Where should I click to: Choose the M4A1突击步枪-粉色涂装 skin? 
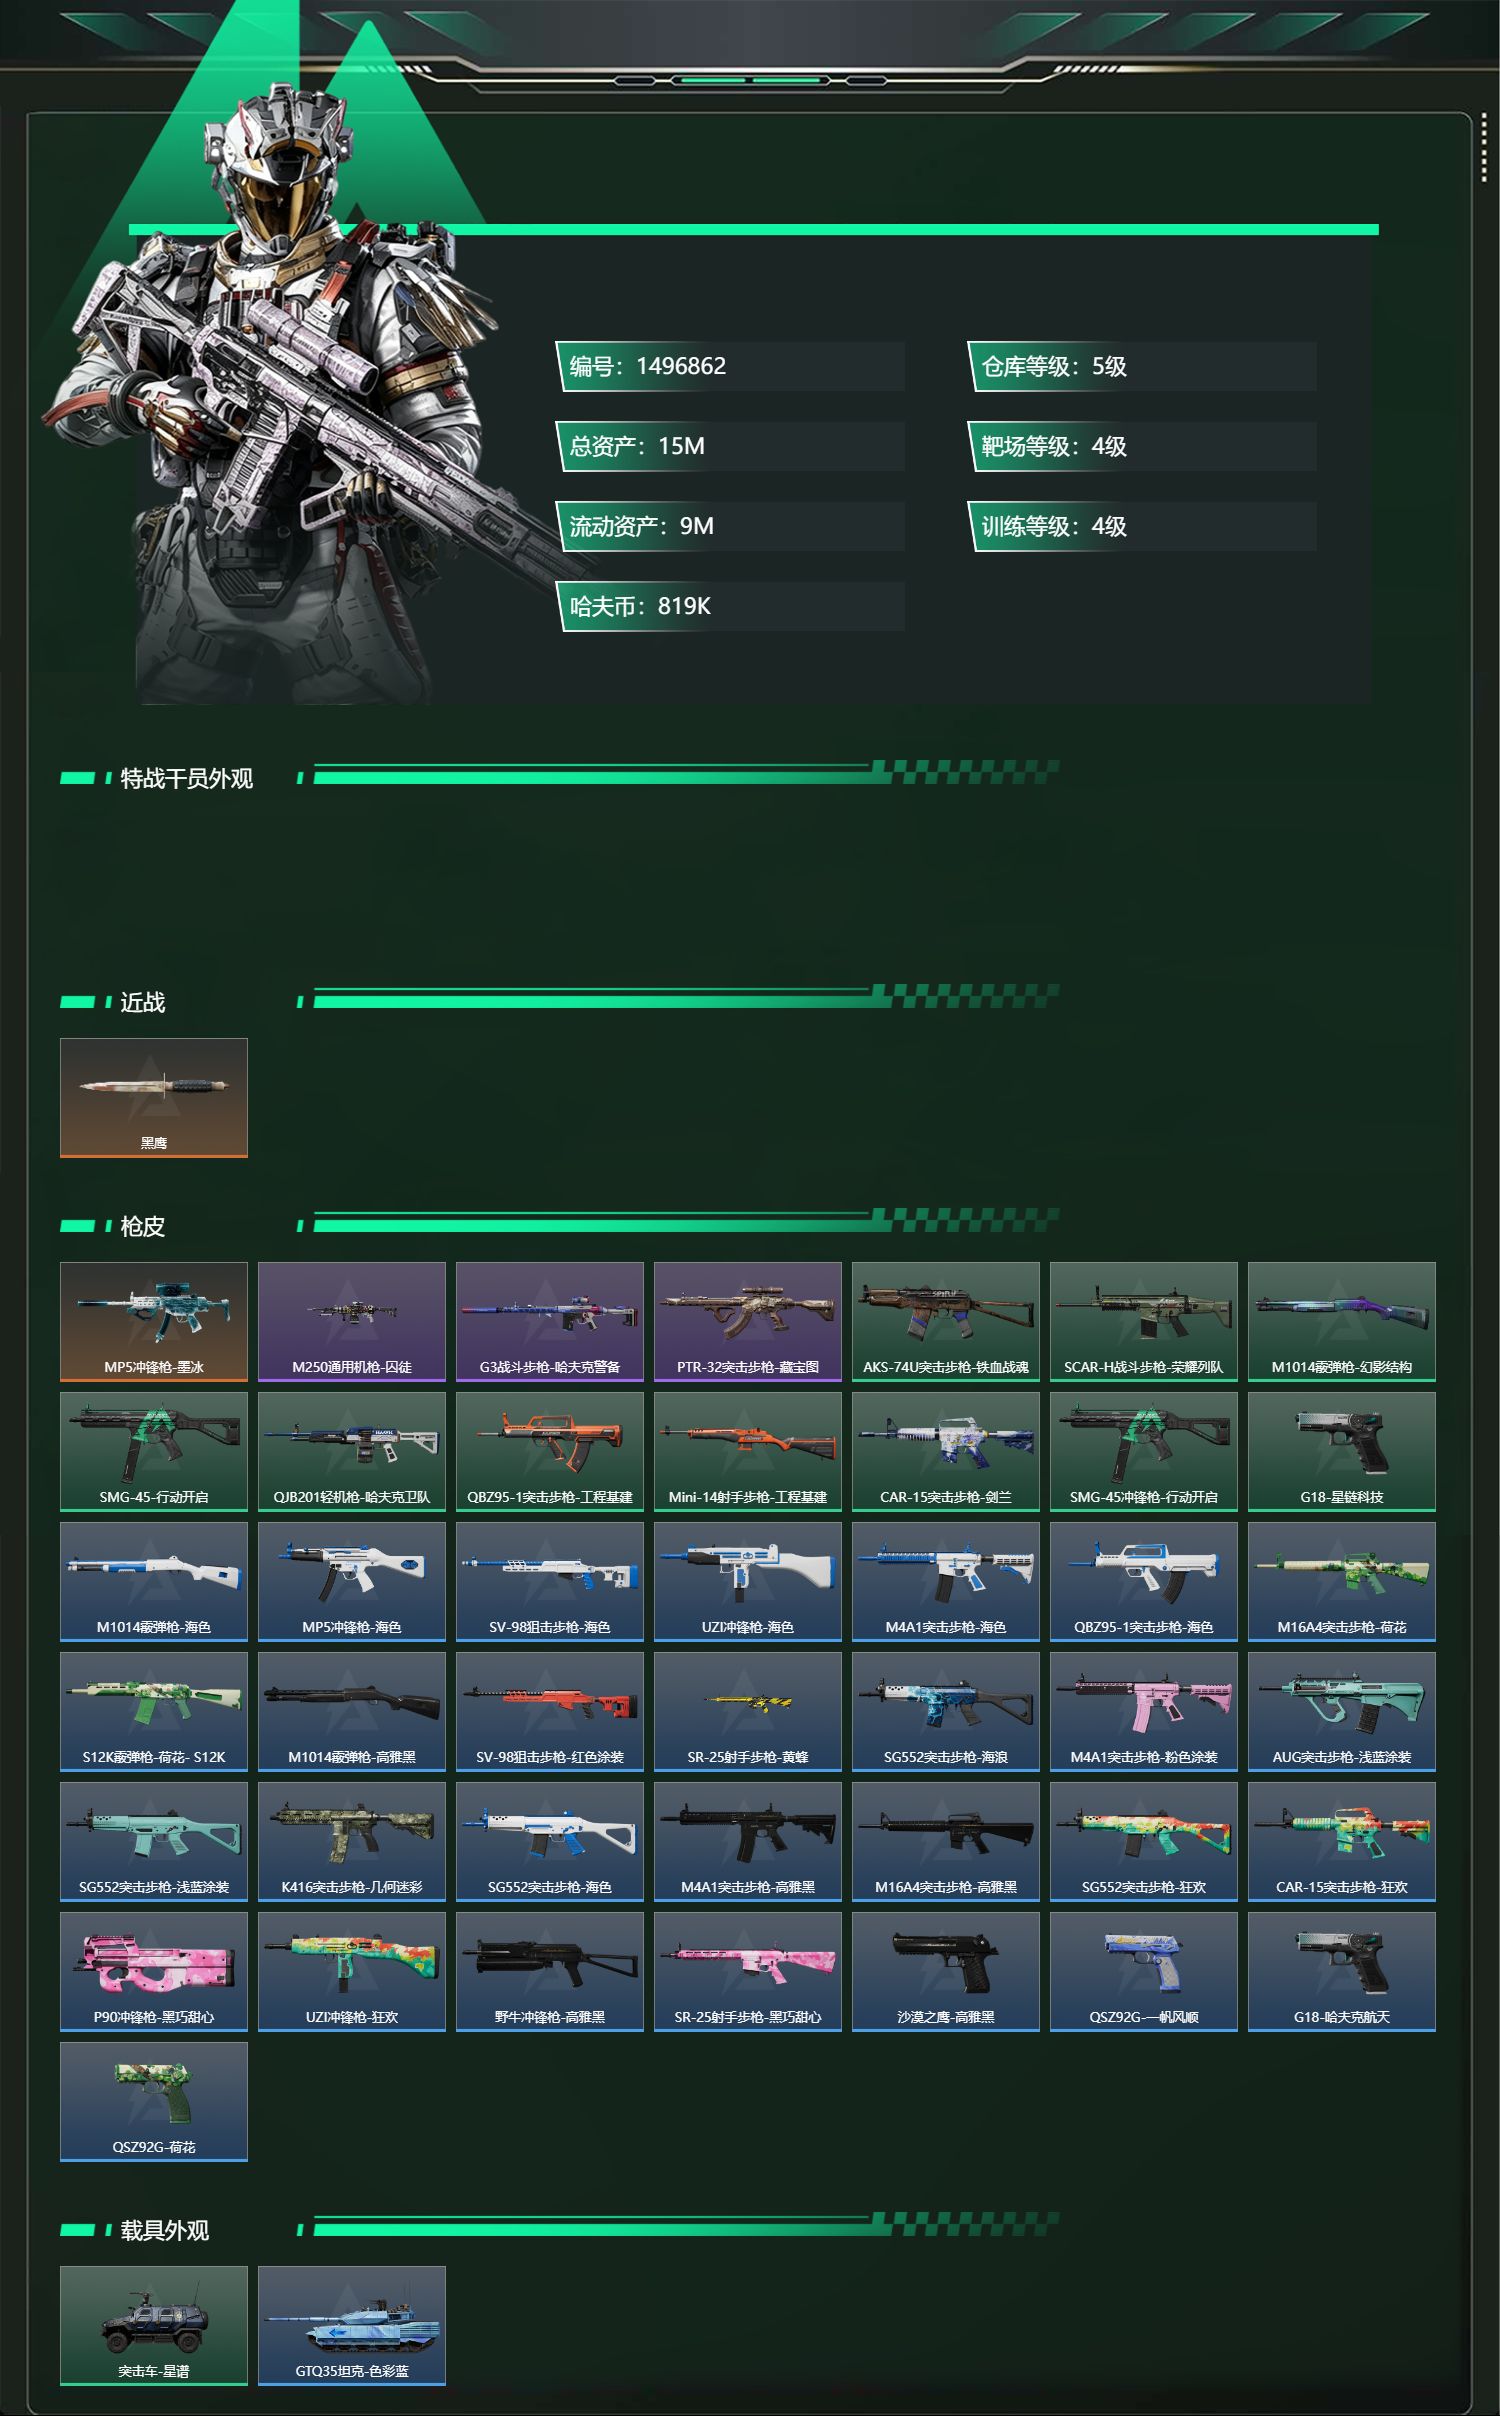[x=1144, y=1711]
